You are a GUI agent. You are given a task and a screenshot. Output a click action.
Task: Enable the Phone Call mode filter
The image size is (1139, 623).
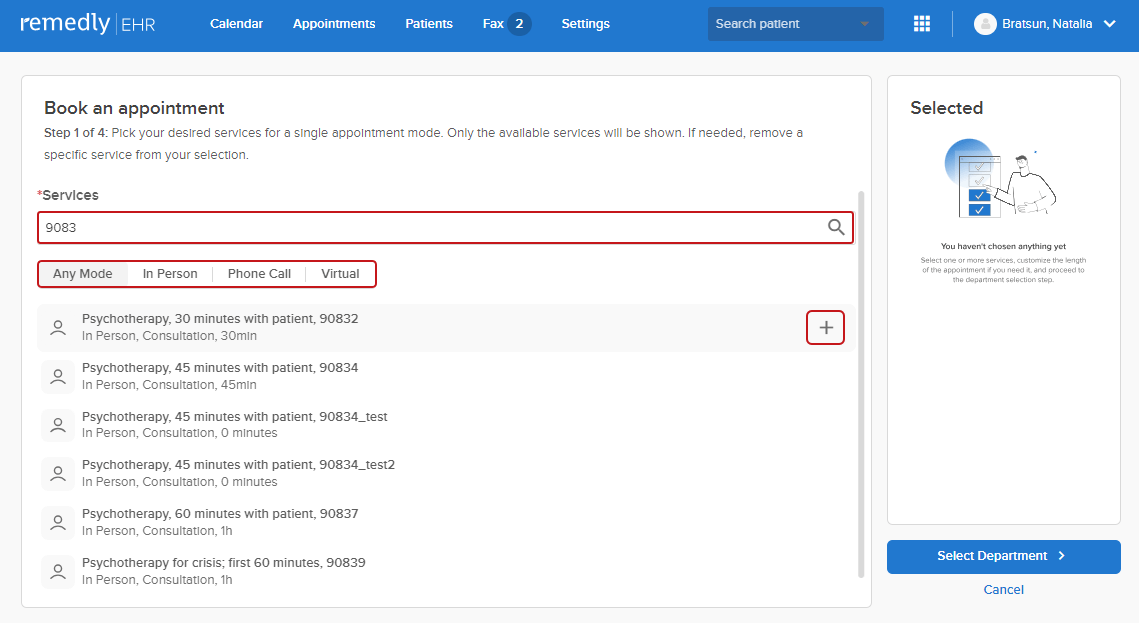pyautogui.click(x=259, y=273)
